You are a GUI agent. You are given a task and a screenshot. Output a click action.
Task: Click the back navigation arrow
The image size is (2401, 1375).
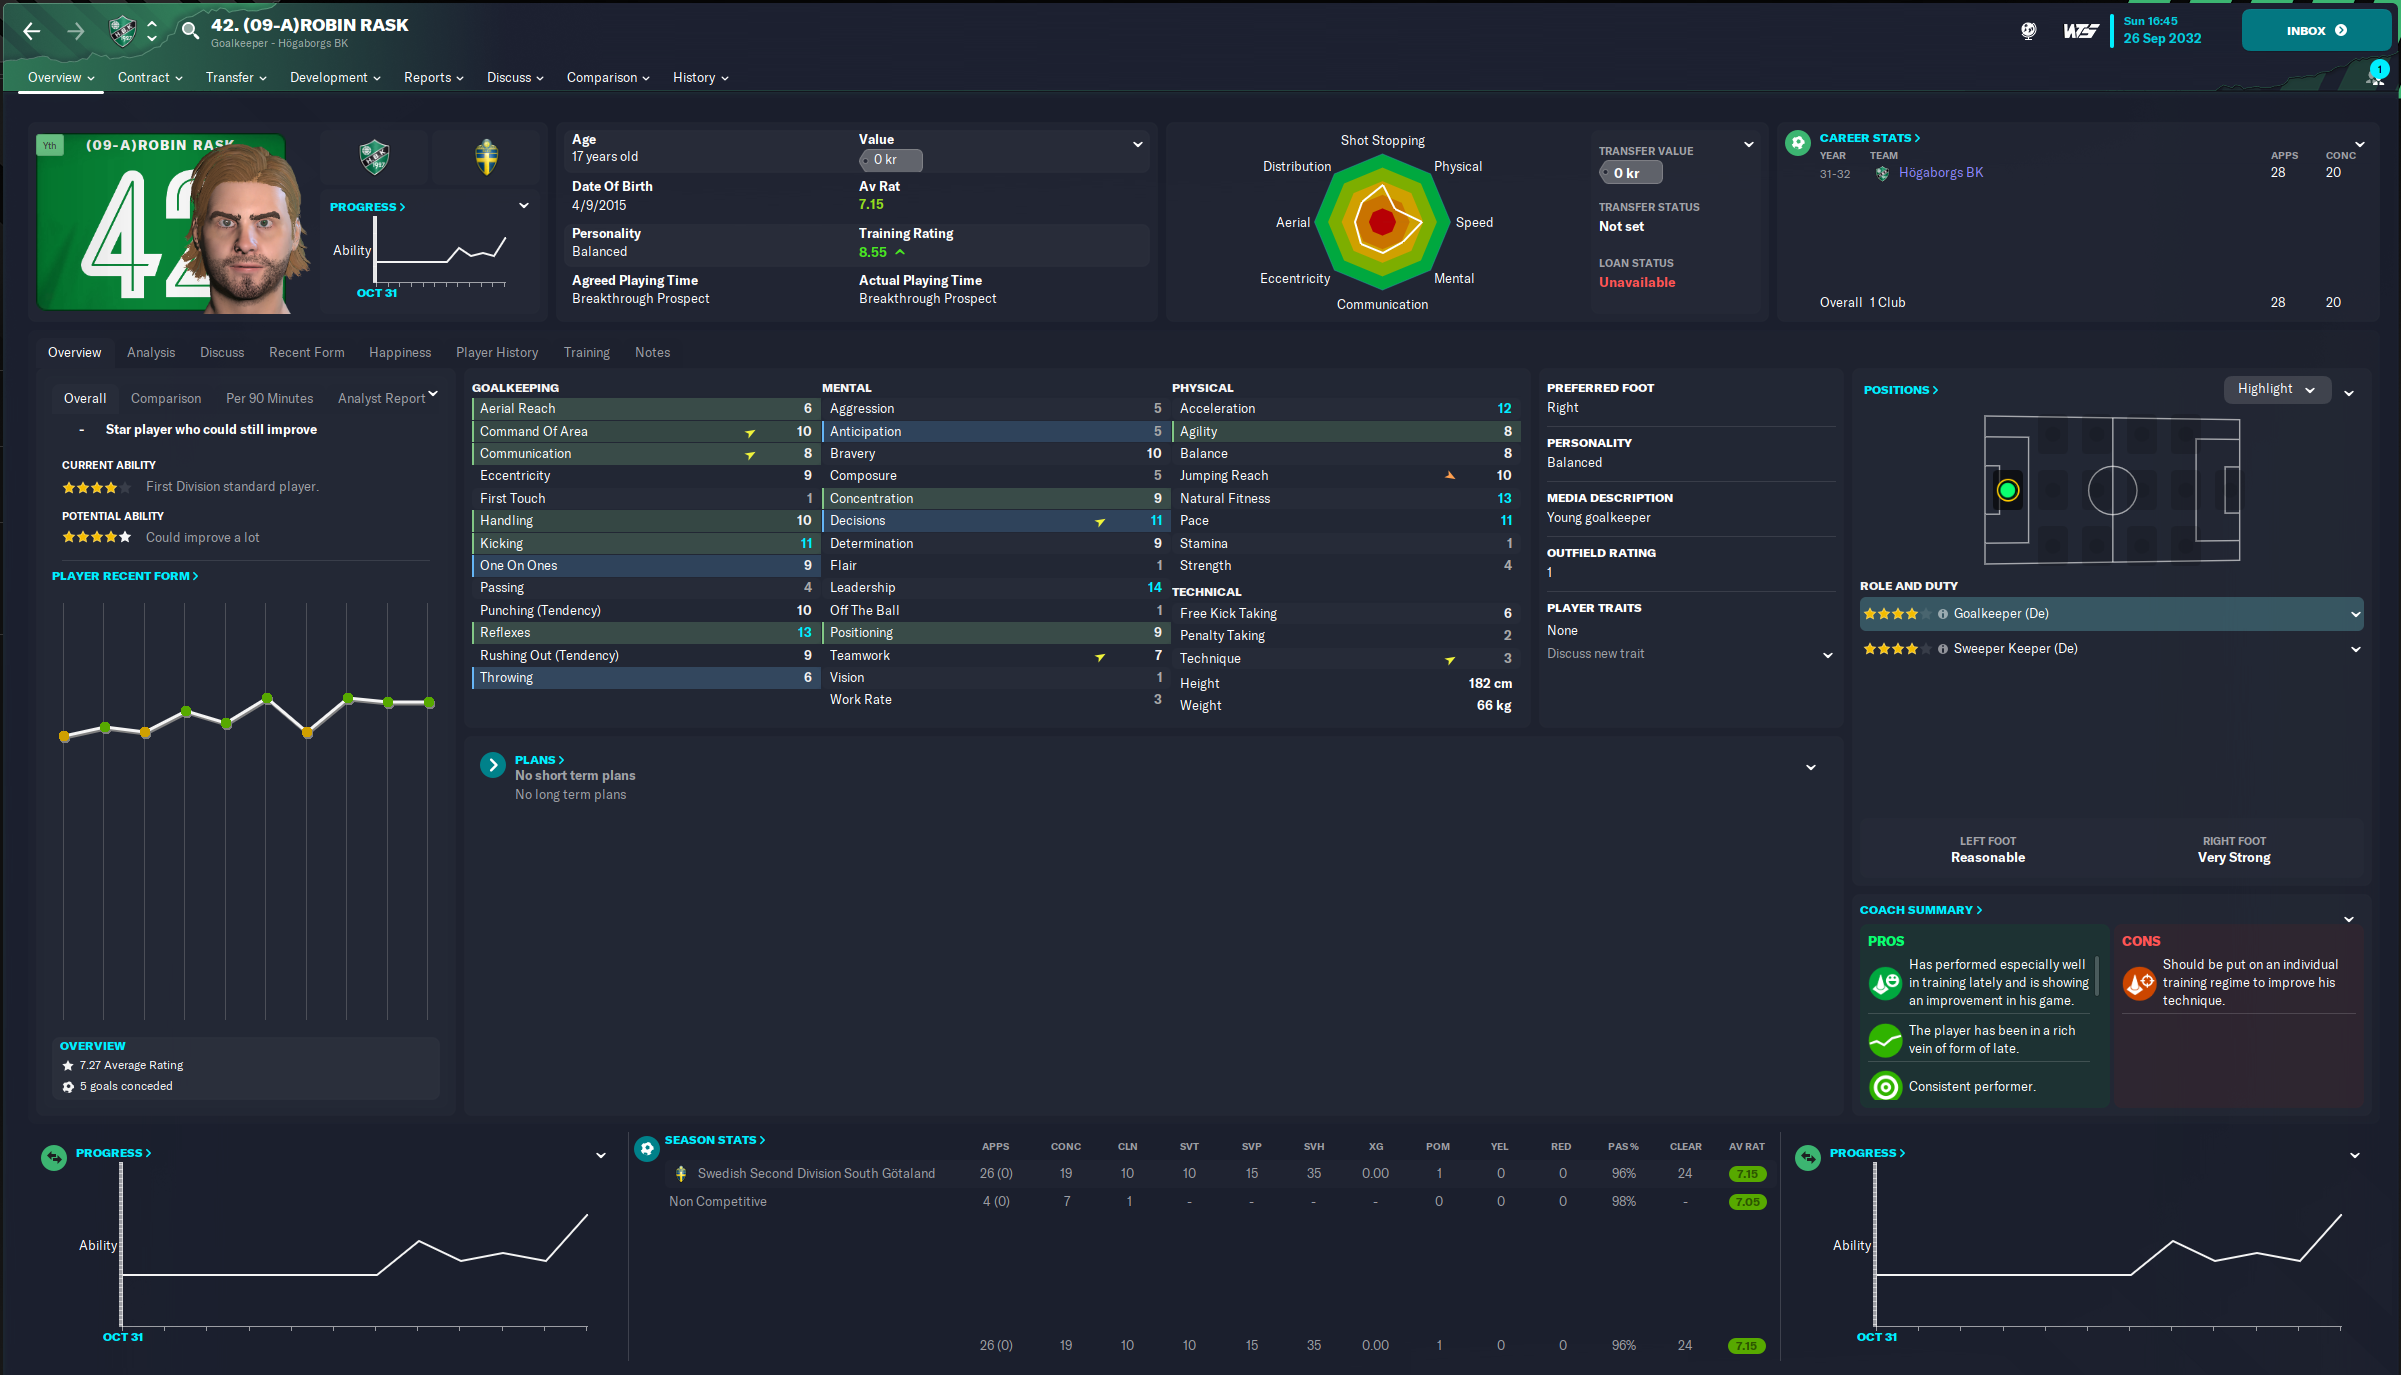tap(31, 31)
